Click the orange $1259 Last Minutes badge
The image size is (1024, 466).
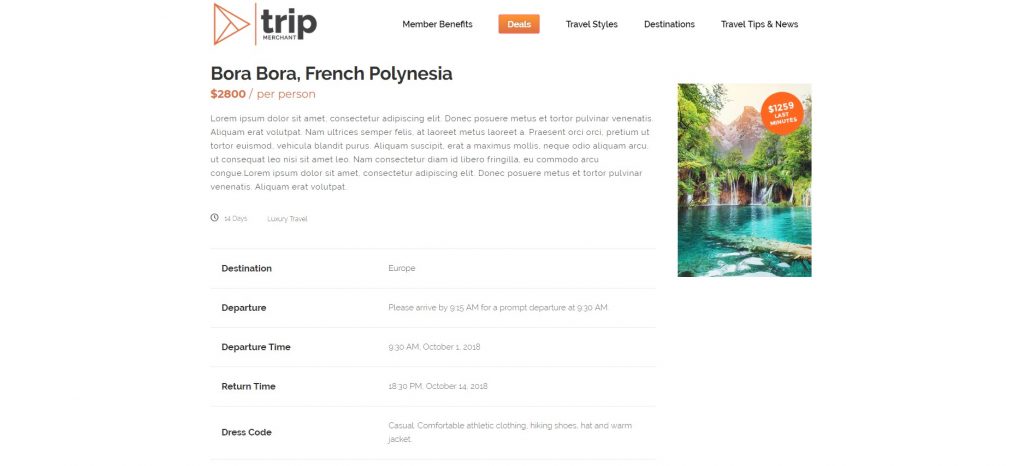coord(782,113)
